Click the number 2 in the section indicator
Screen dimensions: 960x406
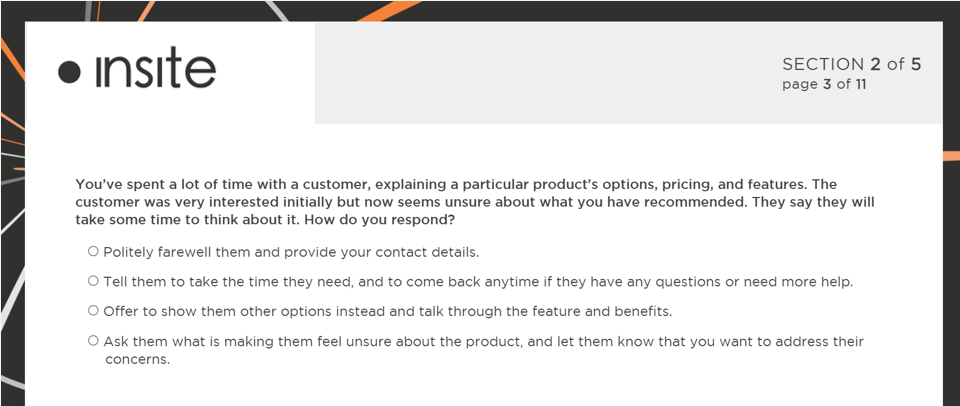coord(875,65)
